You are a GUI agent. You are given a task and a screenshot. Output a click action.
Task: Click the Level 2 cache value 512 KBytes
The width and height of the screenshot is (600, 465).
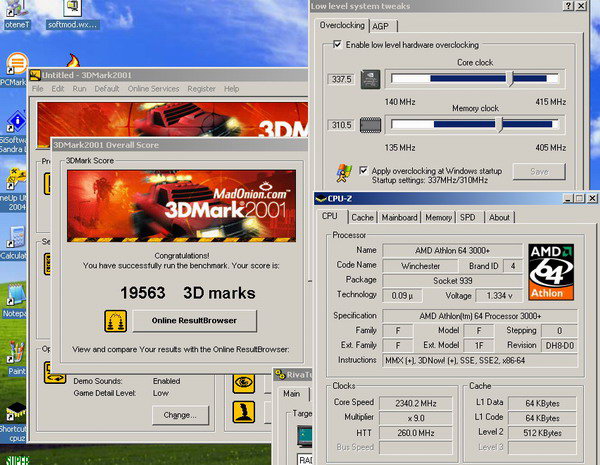(542, 433)
